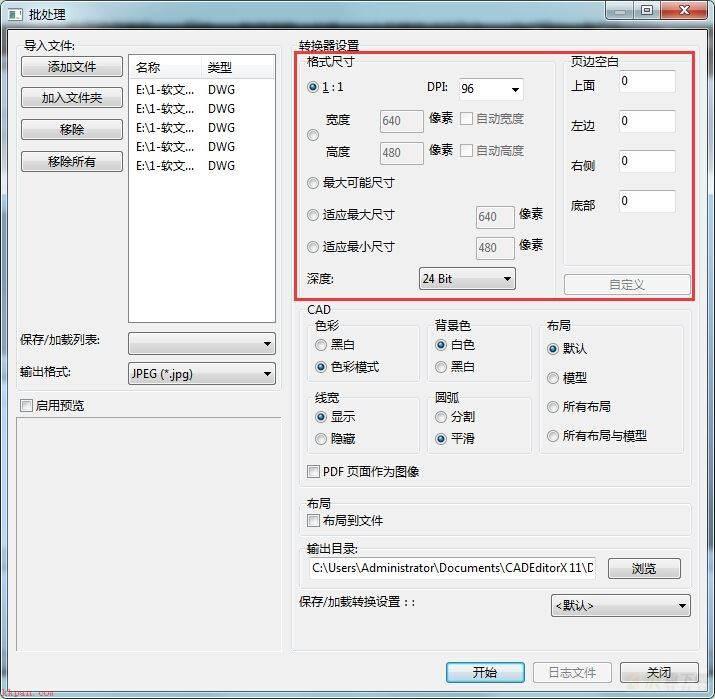
Task: Click the 加入文件夹 button
Action: tap(72, 98)
